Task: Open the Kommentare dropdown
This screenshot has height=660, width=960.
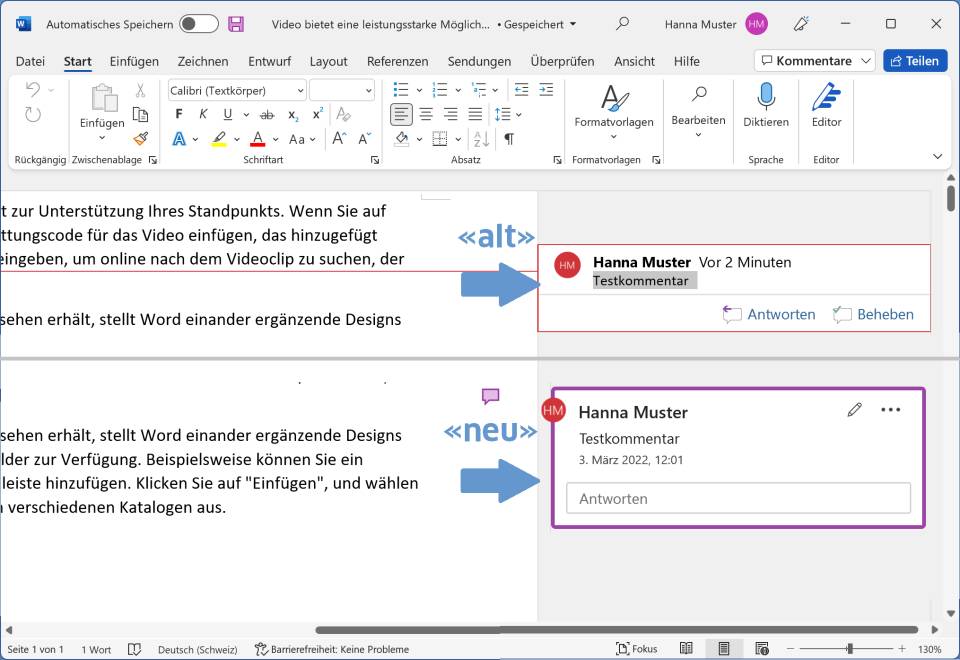Action: 813,60
